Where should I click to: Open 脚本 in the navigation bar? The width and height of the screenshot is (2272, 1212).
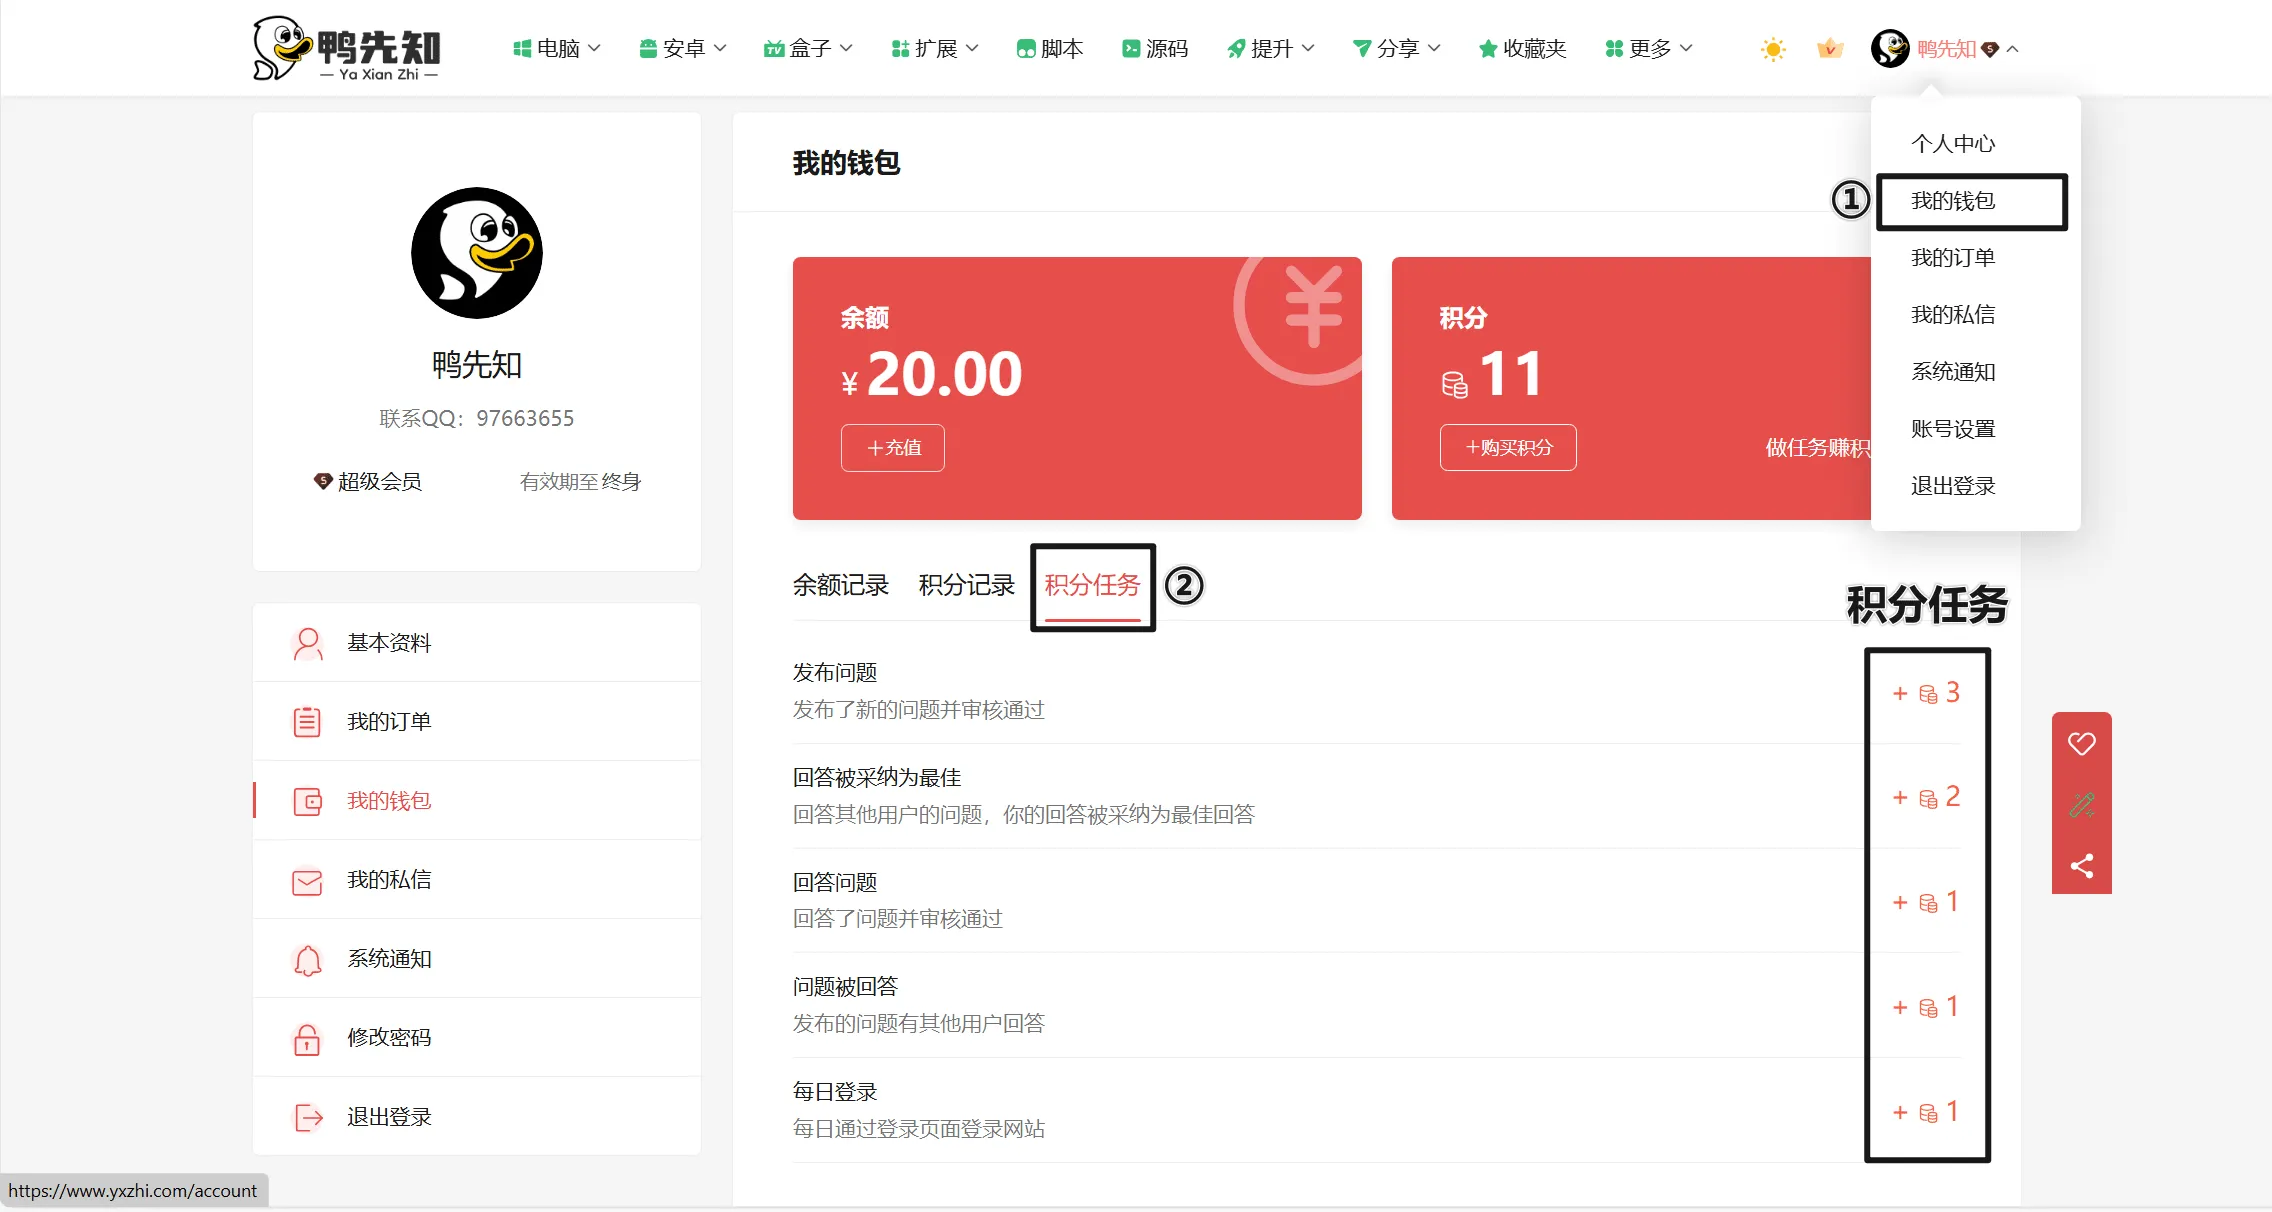[1050, 48]
